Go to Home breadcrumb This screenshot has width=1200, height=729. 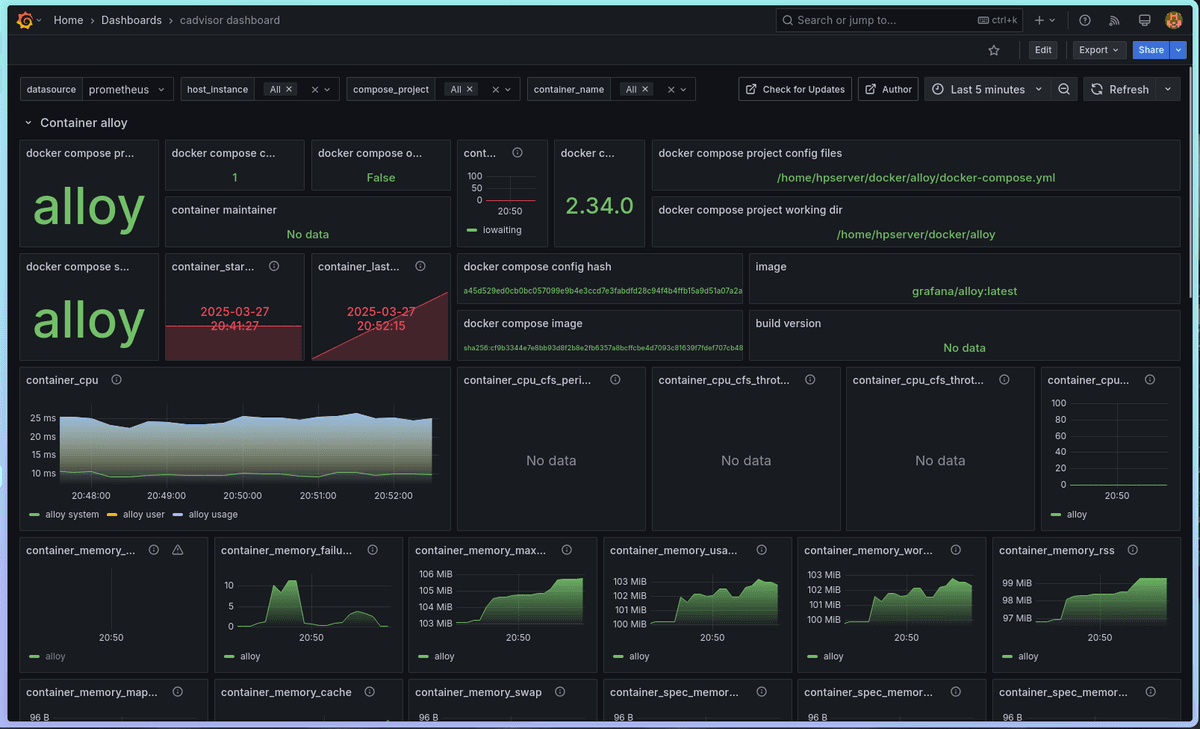click(68, 20)
